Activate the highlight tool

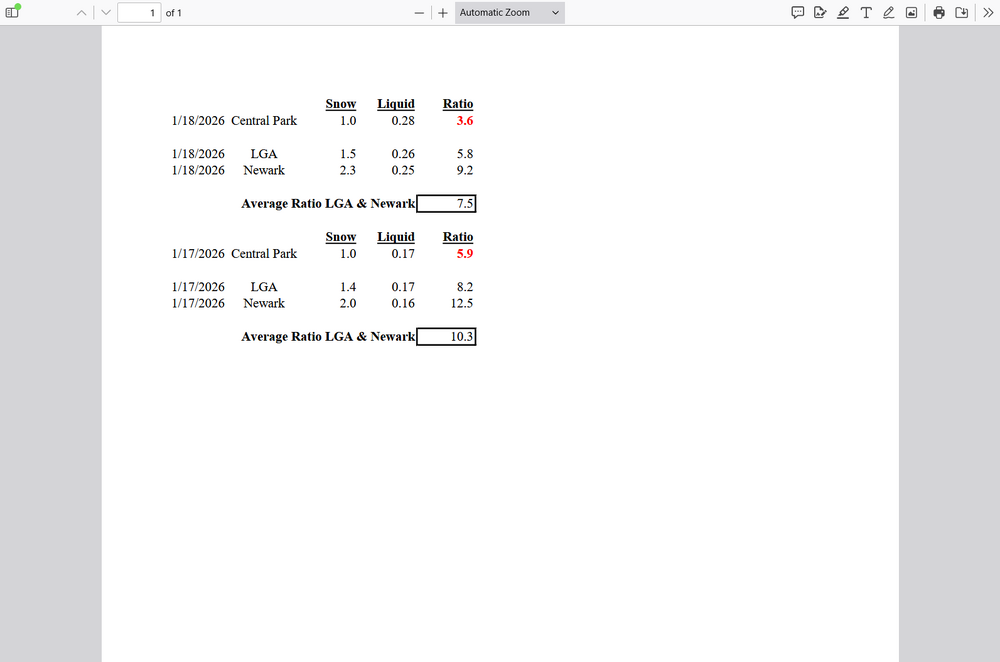pos(843,13)
